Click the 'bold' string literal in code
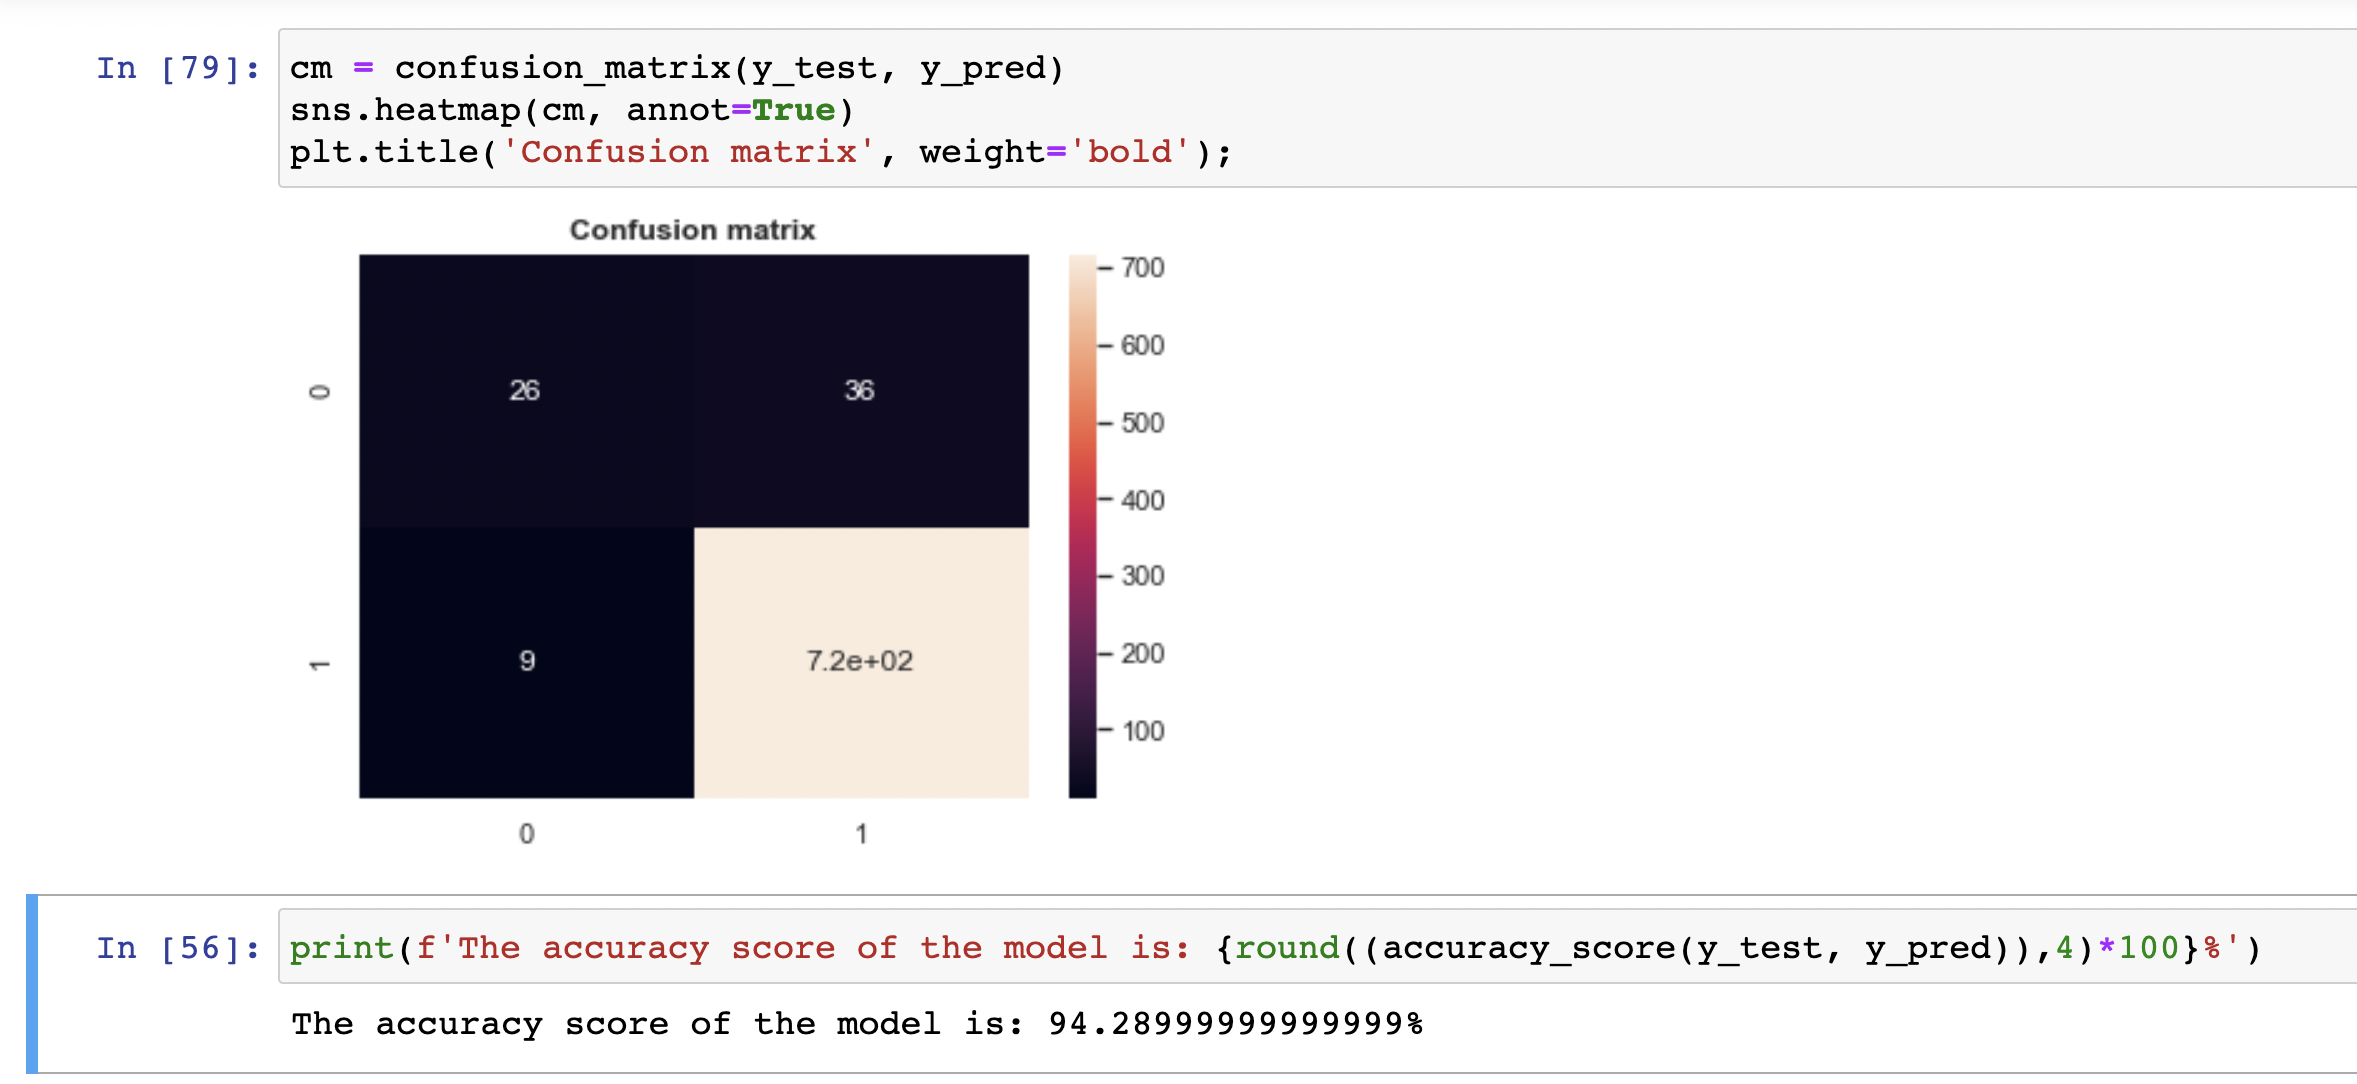The image size is (2357, 1084). [1128, 151]
